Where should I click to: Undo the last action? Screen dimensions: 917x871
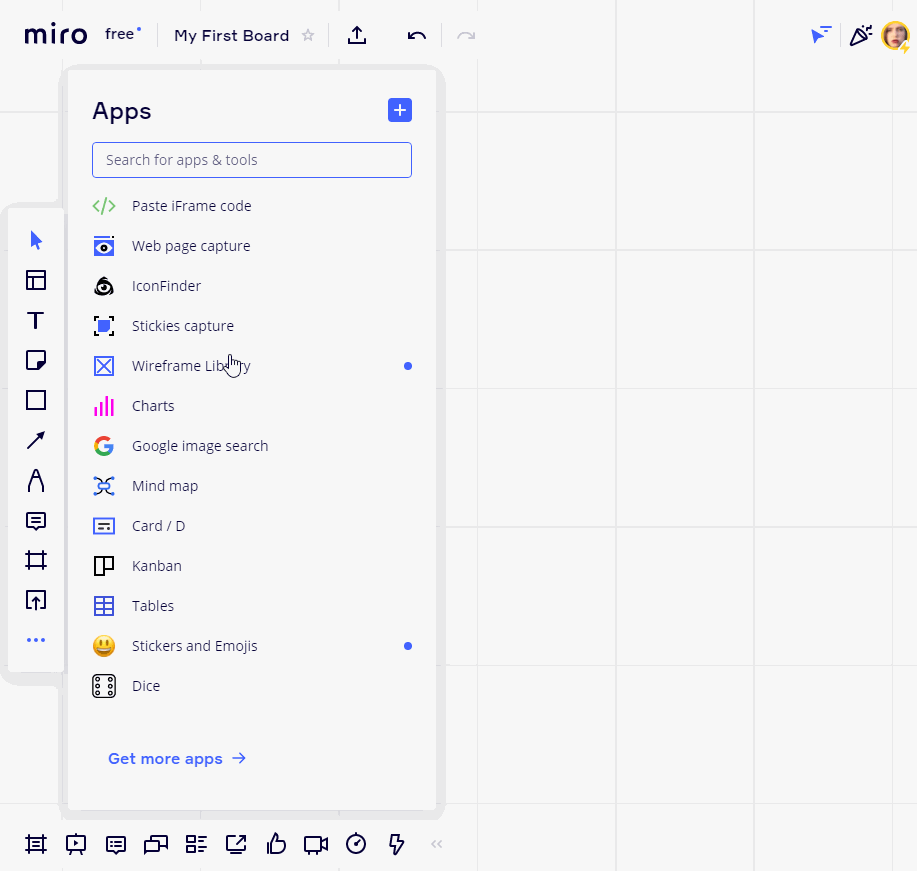coord(417,36)
